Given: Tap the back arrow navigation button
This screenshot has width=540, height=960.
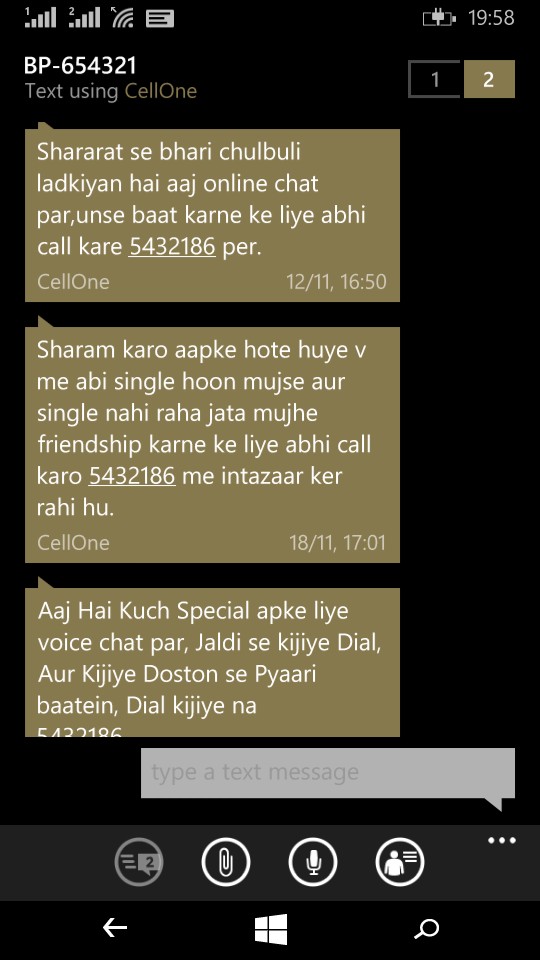Looking at the screenshot, I should pos(114,929).
